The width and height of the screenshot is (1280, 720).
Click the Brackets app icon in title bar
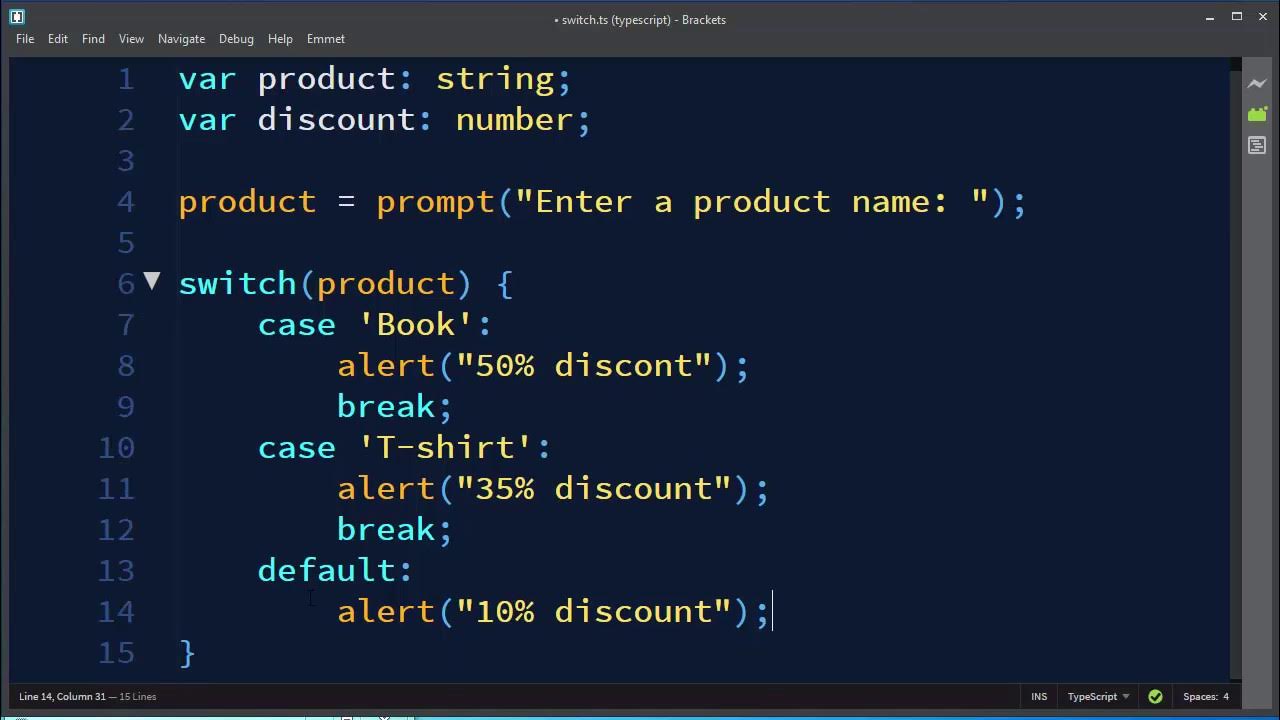[x=16, y=17]
